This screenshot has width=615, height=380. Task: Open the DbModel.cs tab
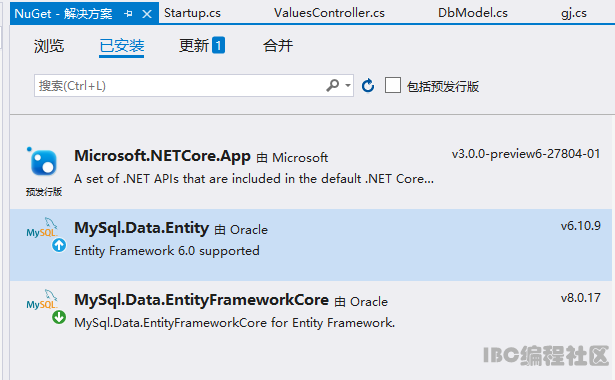pos(473,13)
